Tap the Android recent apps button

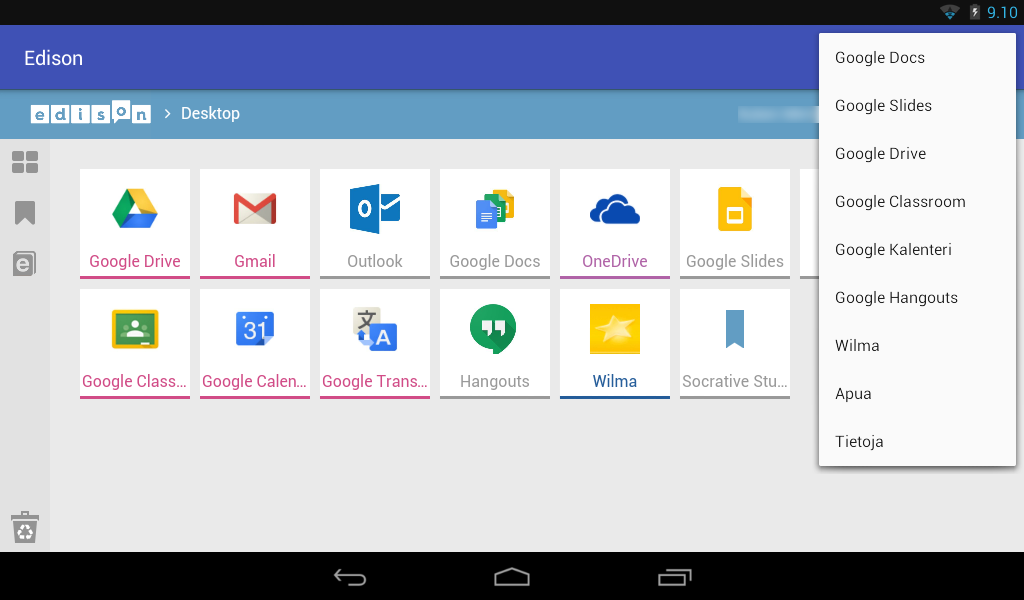[x=675, y=577]
